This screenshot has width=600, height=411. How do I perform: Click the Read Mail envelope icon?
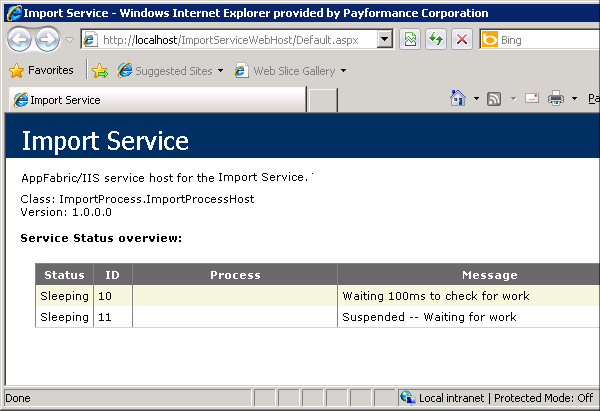(x=532, y=98)
